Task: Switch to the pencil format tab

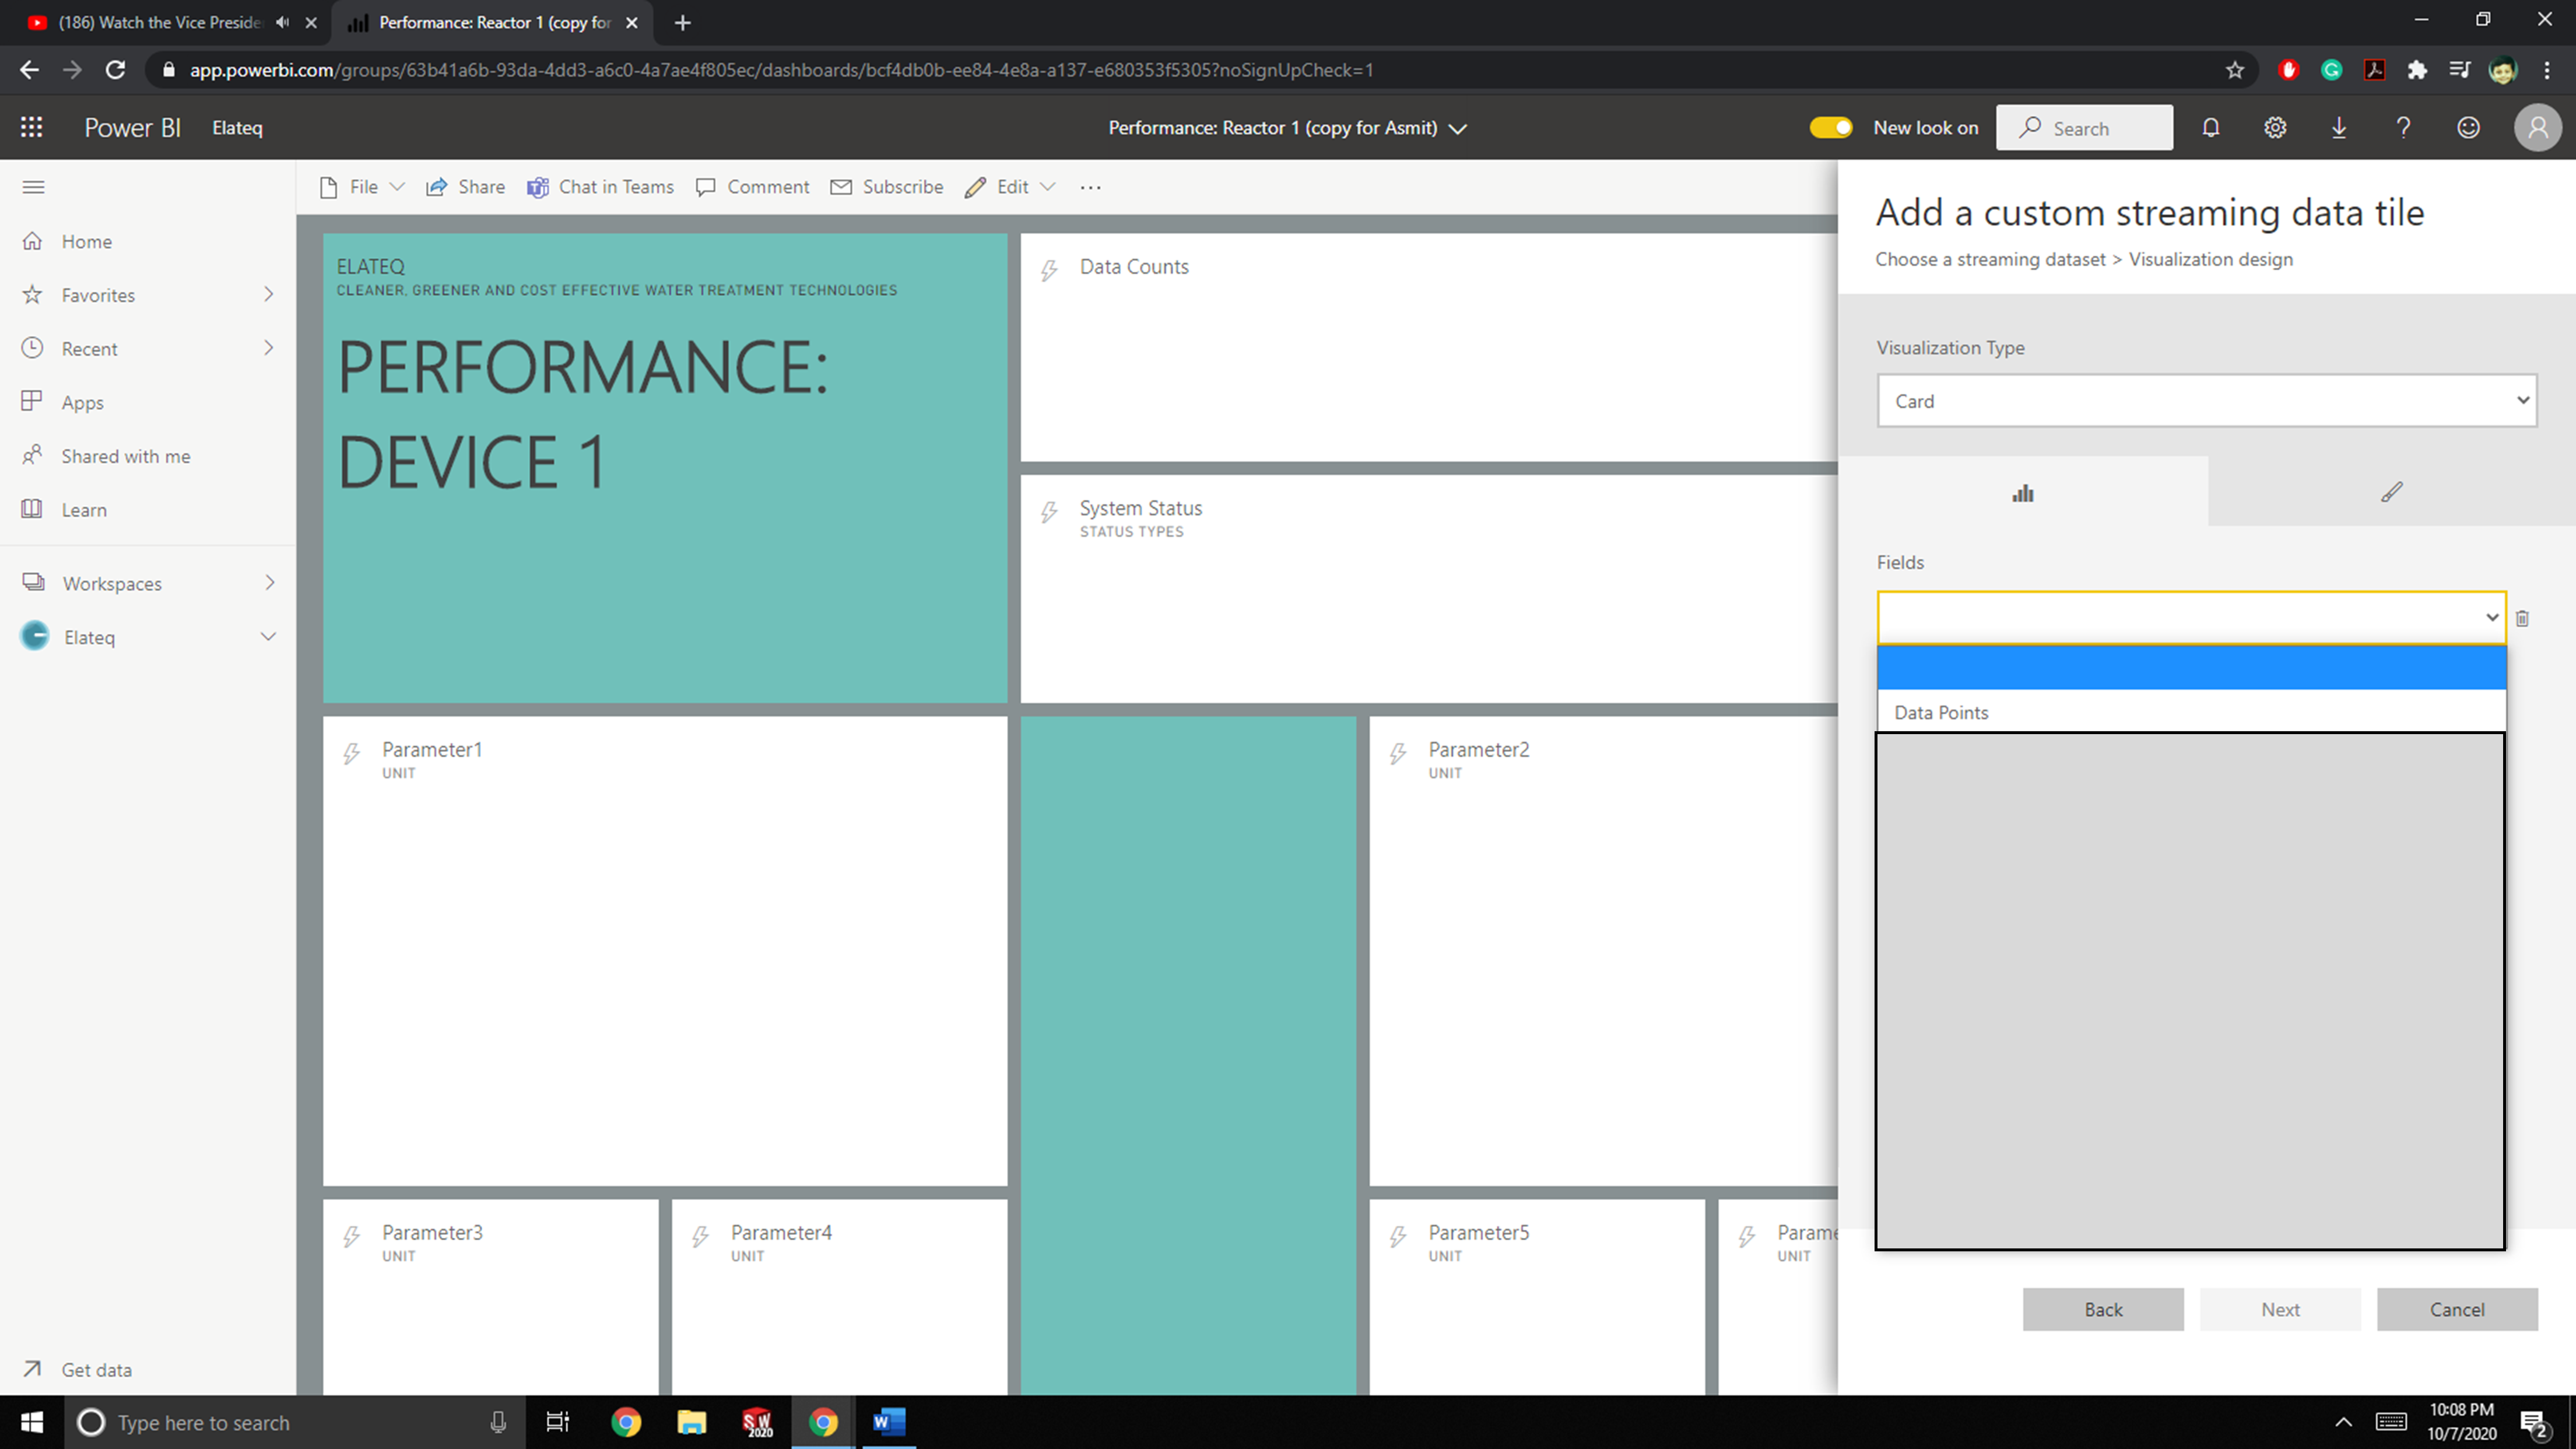Action: click(x=2391, y=492)
